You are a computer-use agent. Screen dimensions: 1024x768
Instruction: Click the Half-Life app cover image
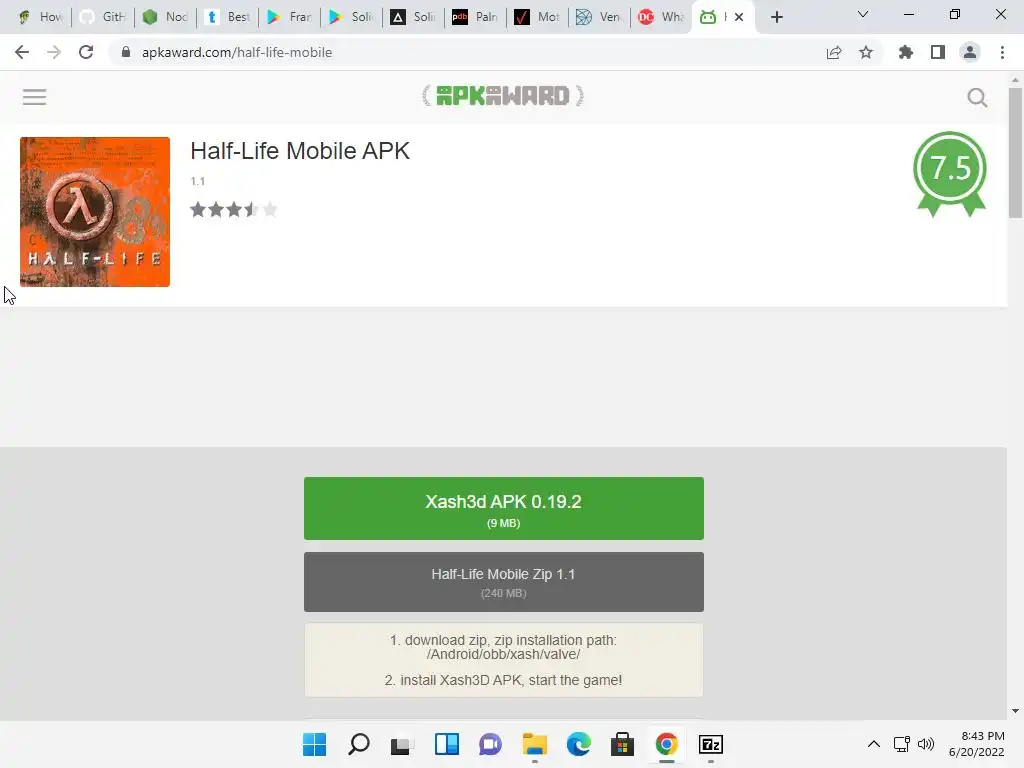(x=95, y=212)
